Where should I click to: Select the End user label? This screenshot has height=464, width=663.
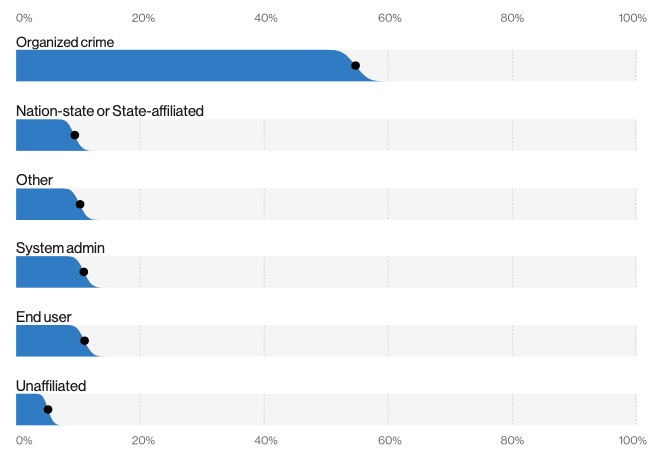click(43, 316)
